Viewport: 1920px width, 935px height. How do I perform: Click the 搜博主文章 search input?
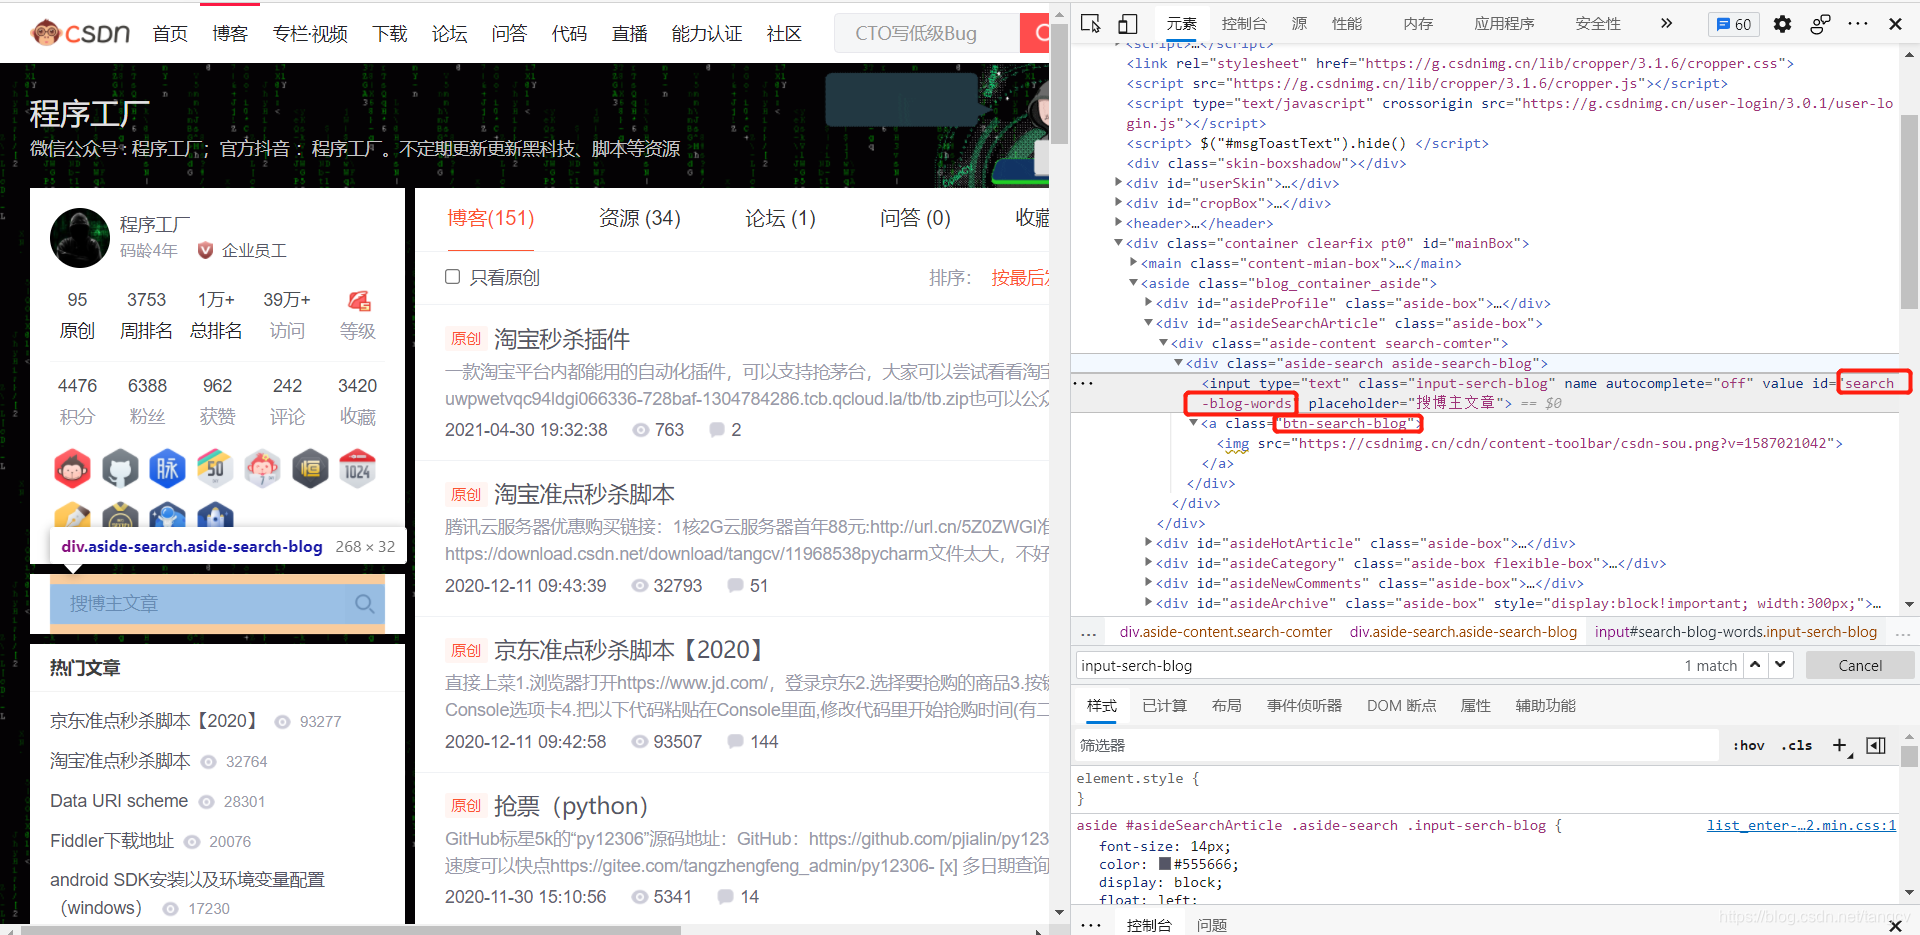200,604
